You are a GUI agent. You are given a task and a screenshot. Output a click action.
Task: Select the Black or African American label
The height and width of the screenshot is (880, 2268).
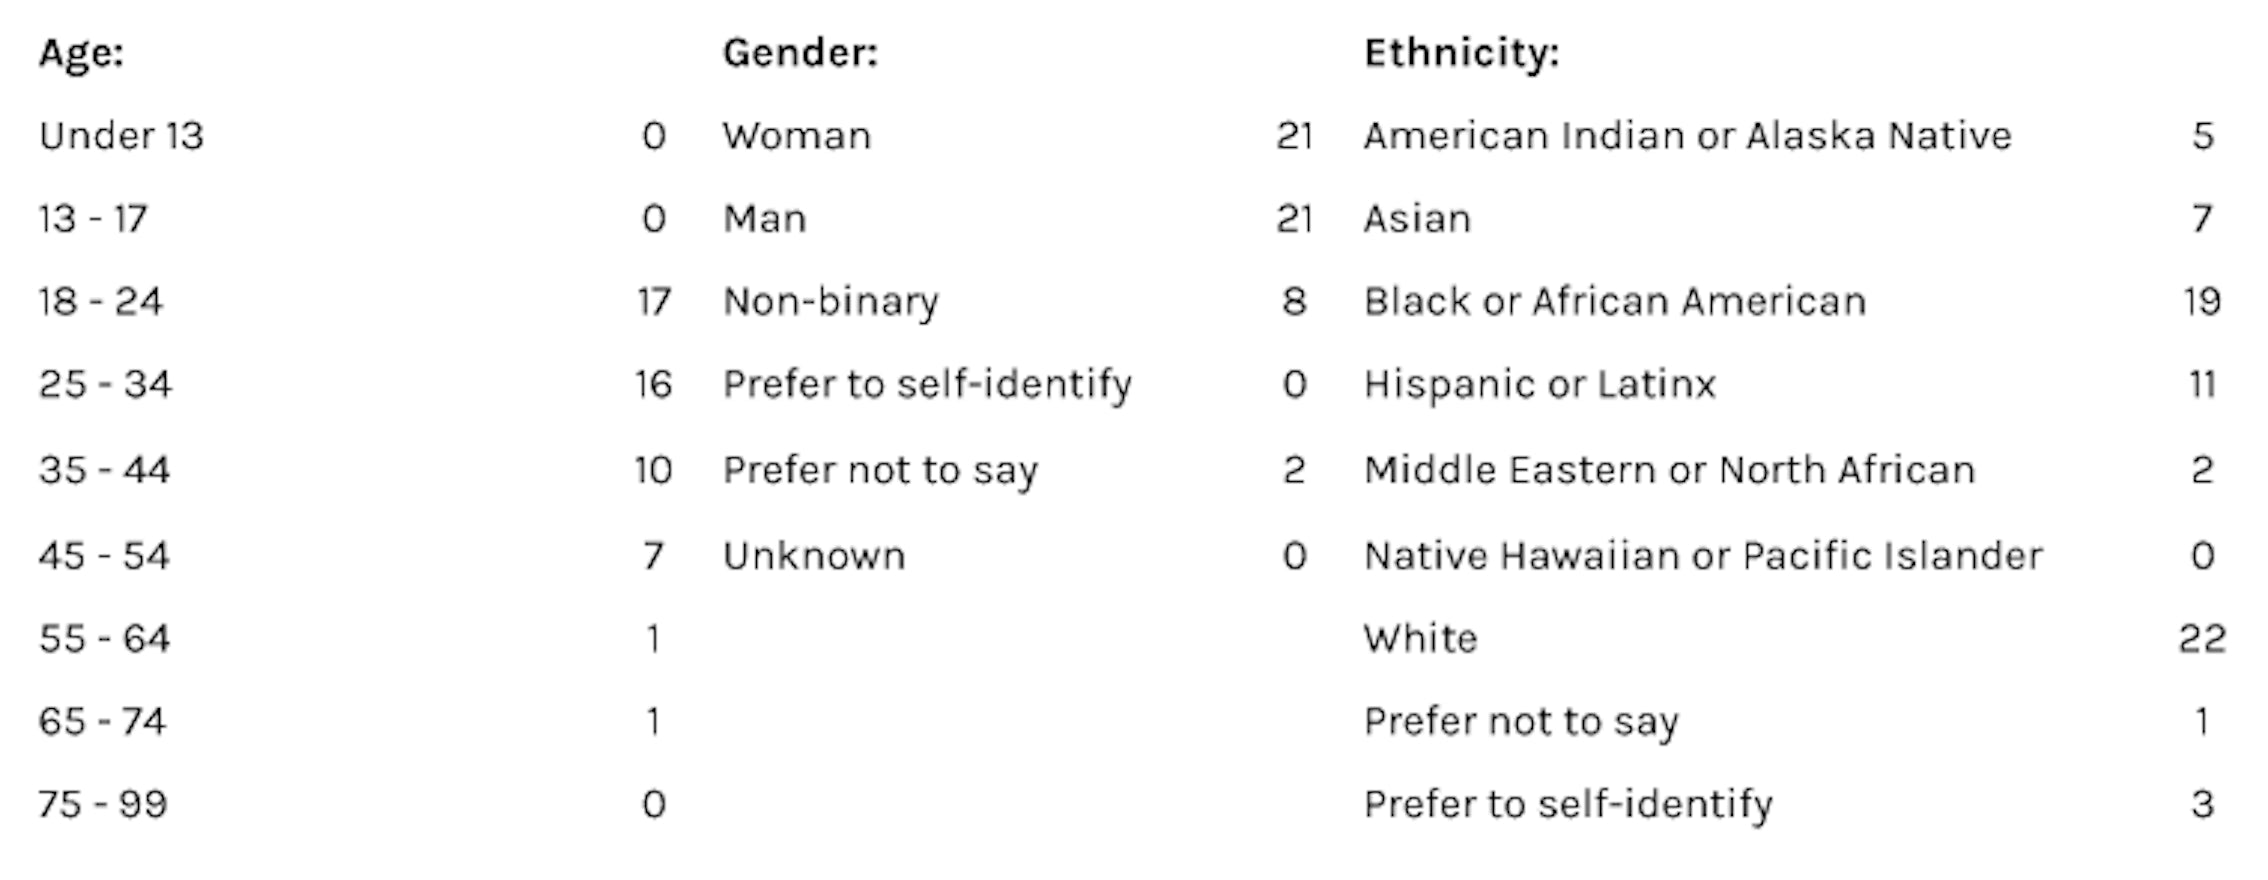pos(1615,301)
